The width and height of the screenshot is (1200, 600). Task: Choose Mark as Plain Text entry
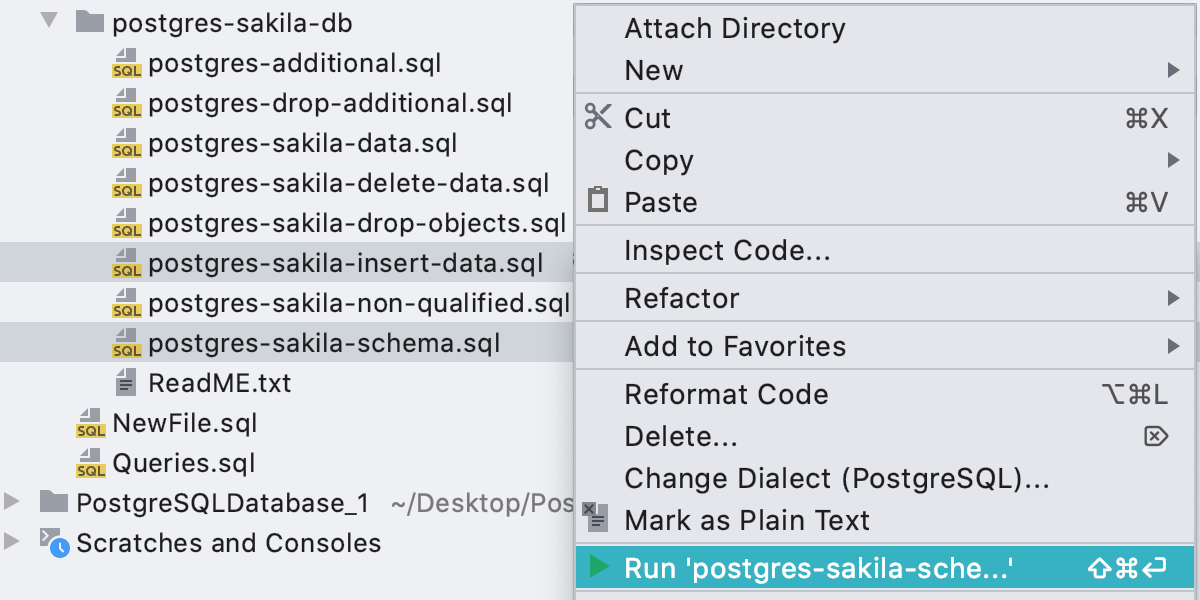pyautogui.click(x=886, y=520)
